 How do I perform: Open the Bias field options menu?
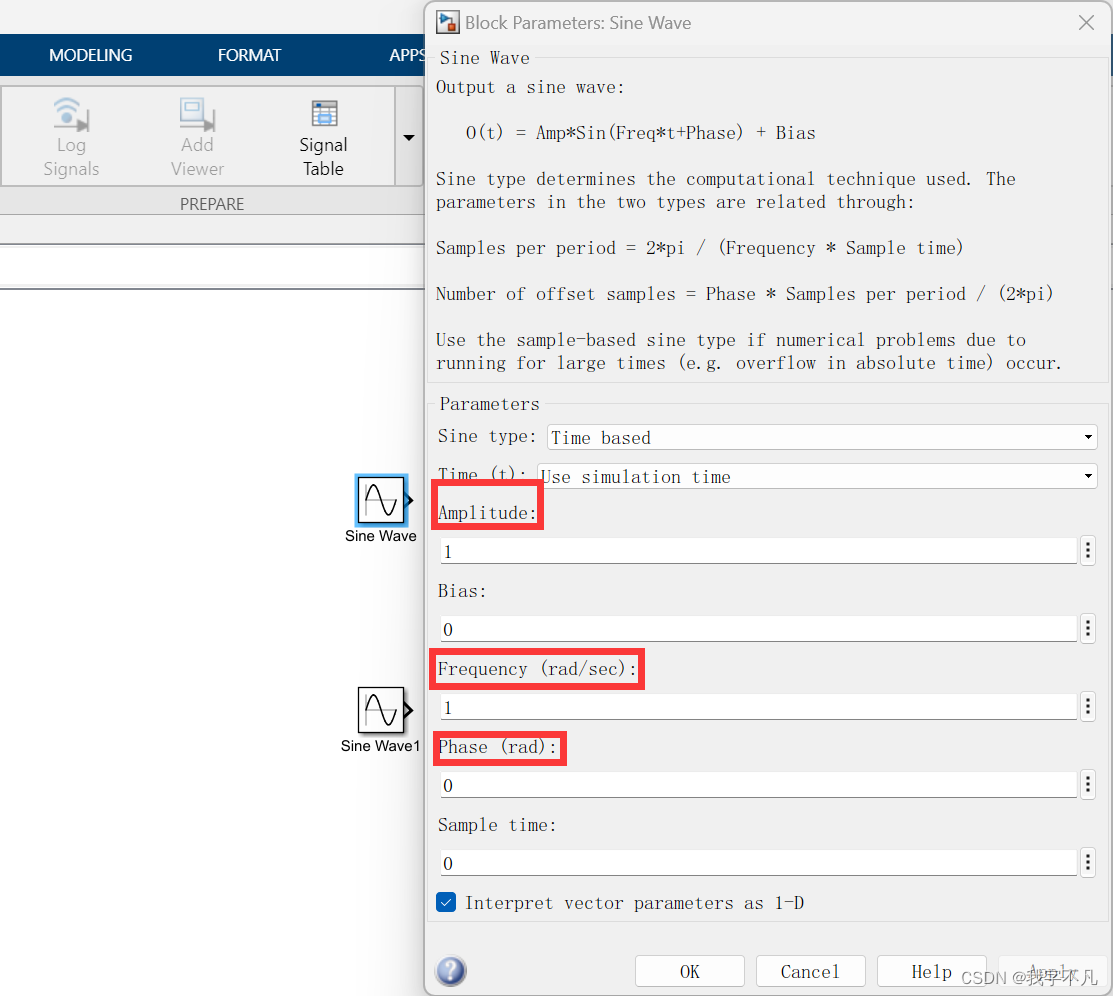(x=1087, y=629)
